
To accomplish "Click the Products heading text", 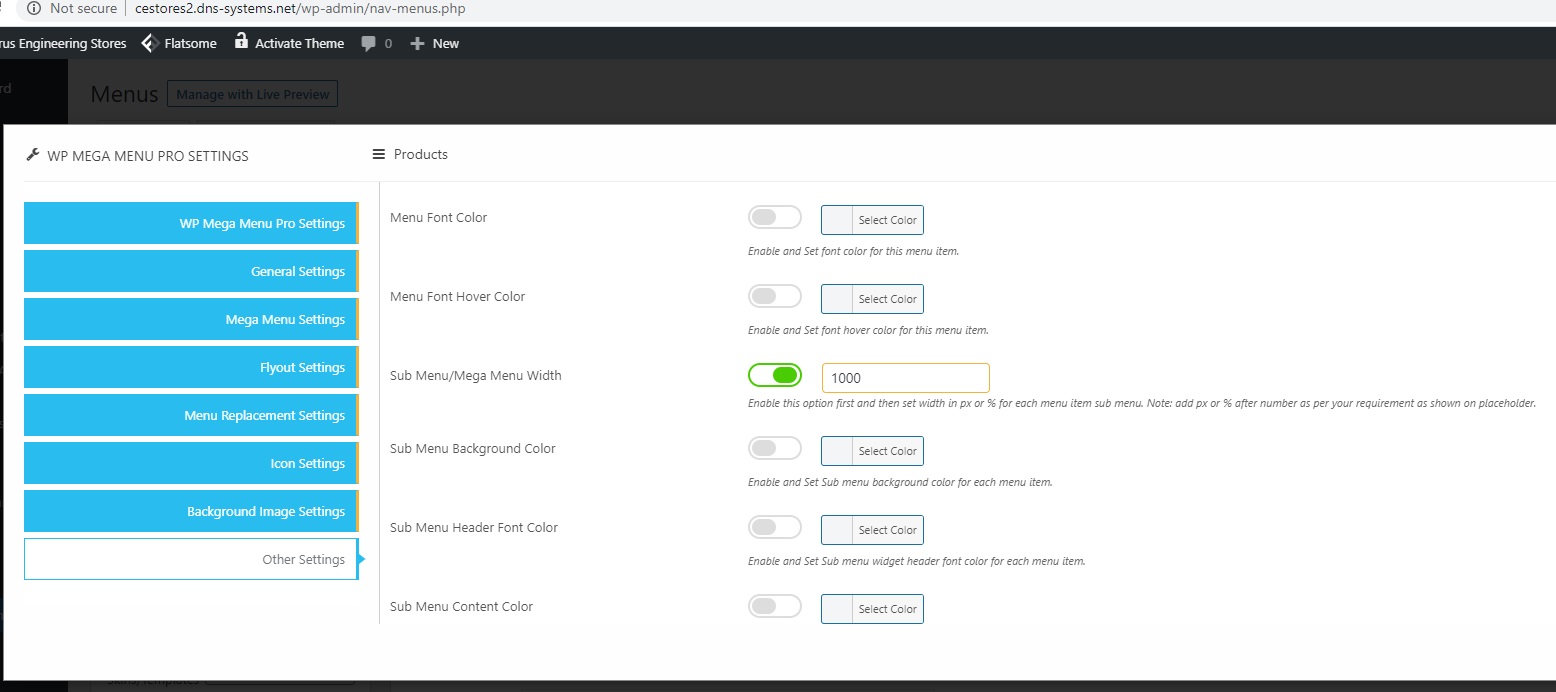I will click(421, 154).
